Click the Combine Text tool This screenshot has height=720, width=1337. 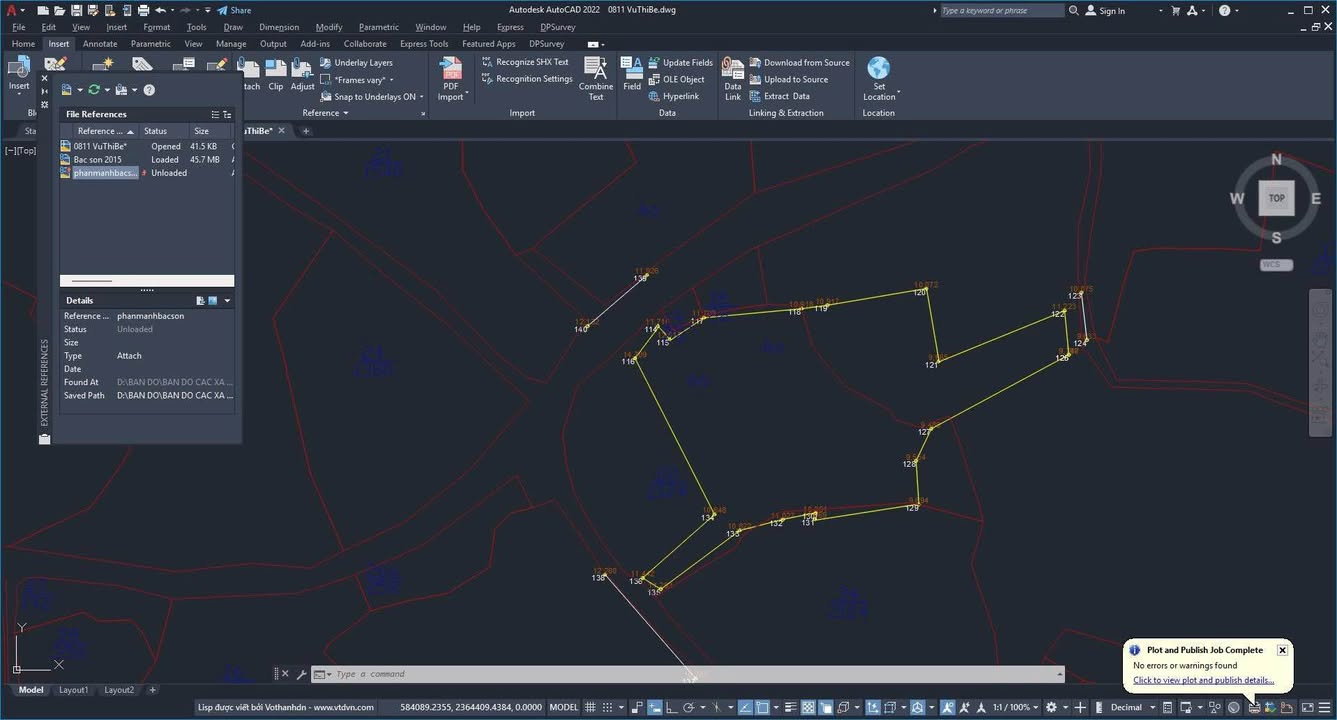[596, 70]
